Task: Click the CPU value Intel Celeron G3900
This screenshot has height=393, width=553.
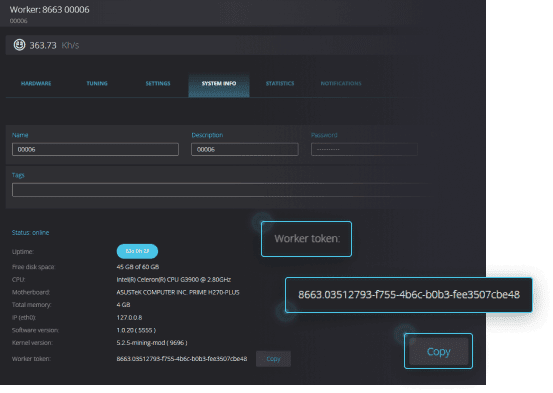Action: pyautogui.click(x=174, y=279)
